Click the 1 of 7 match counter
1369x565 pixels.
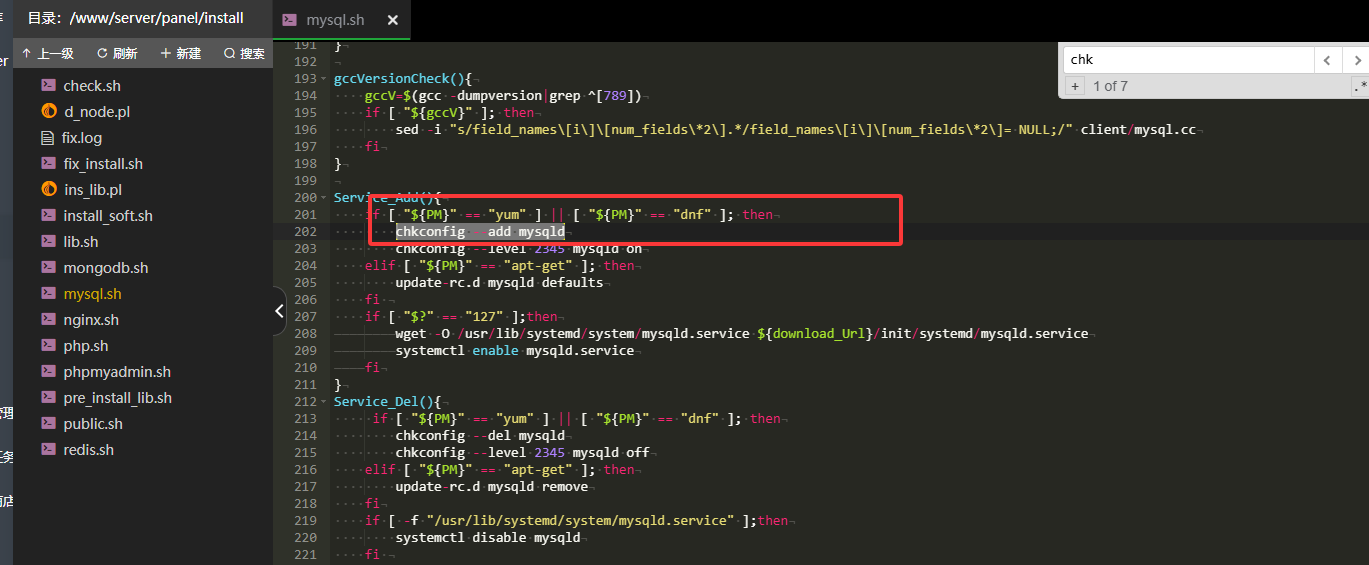tap(1110, 87)
